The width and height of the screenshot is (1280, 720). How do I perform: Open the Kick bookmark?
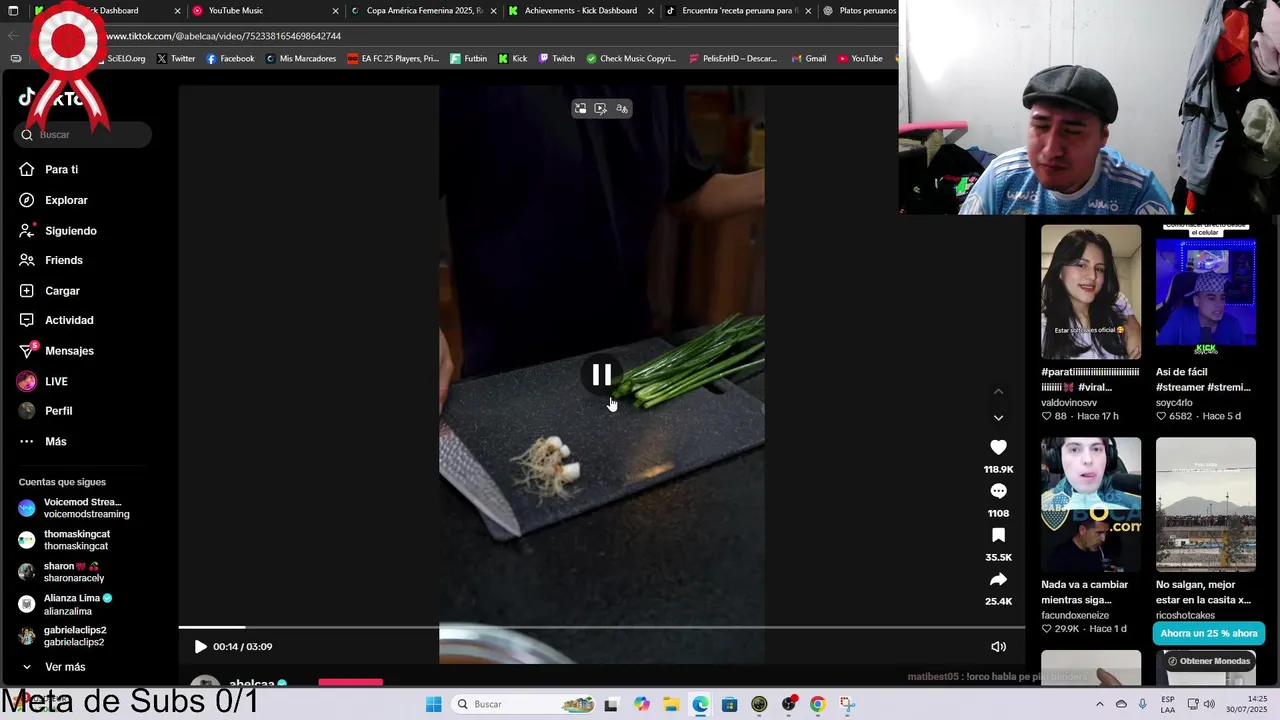(513, 59)
